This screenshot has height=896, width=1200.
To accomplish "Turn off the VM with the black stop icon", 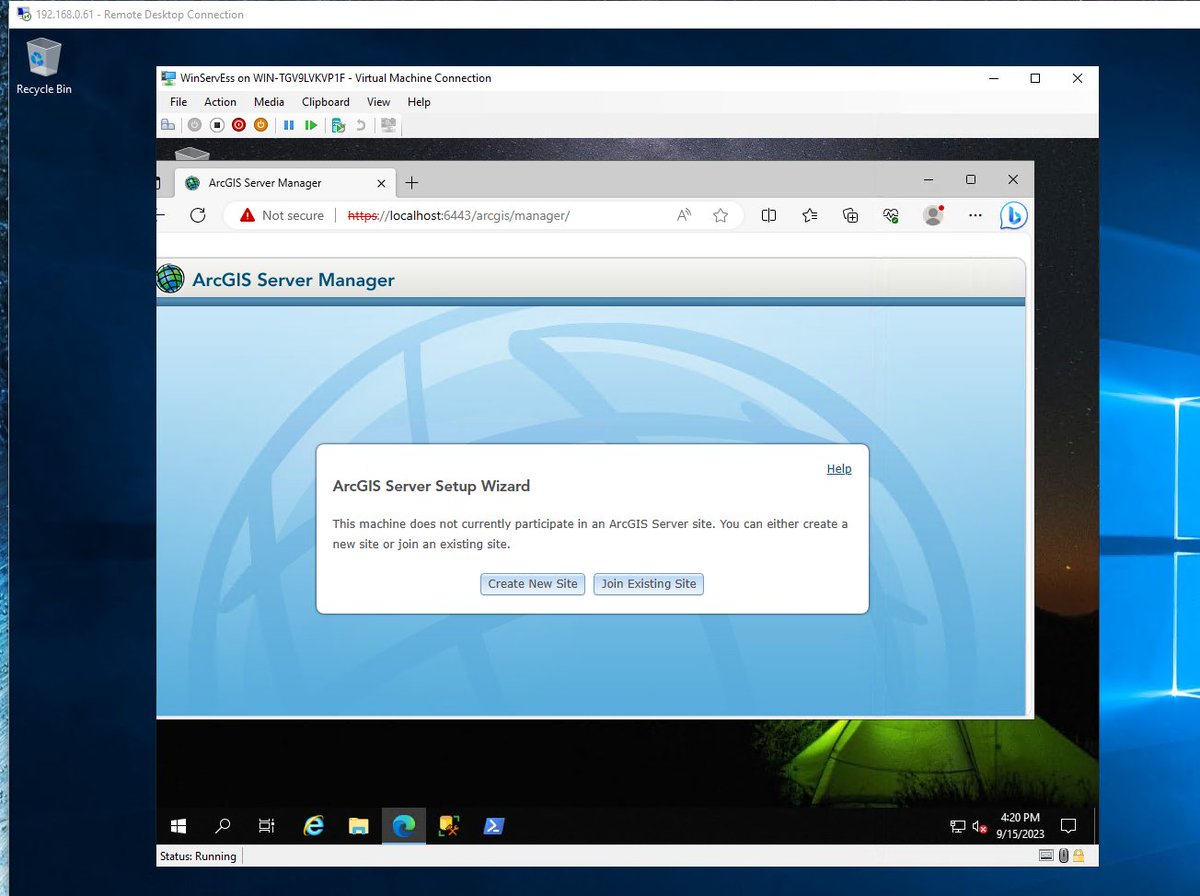I will 216,125.
